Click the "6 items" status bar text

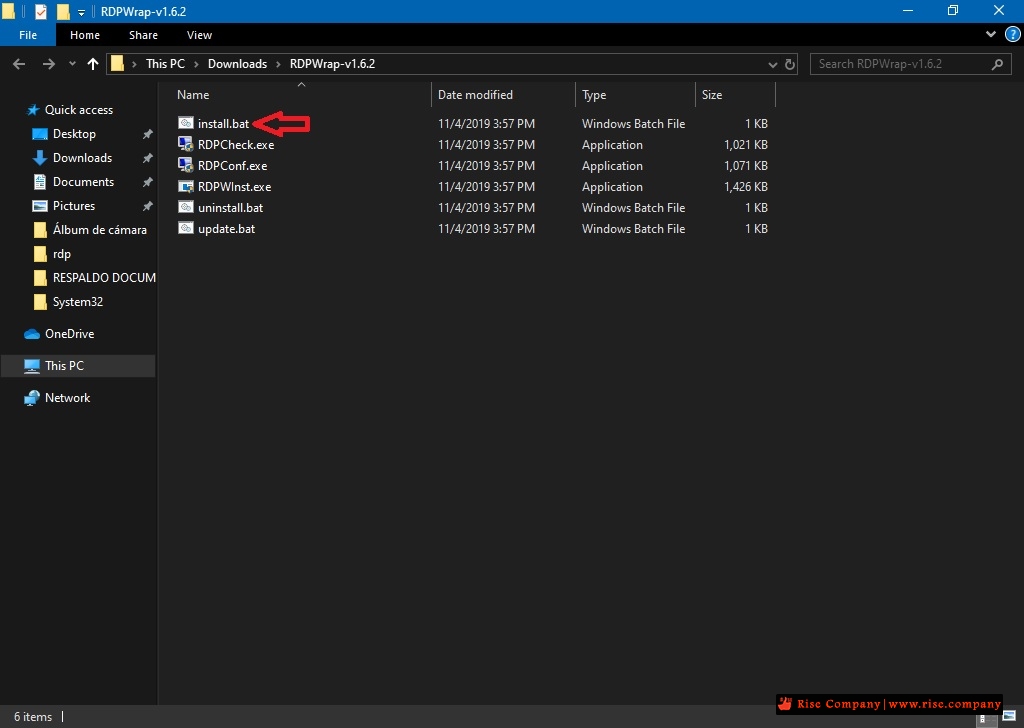click(33, 717)
